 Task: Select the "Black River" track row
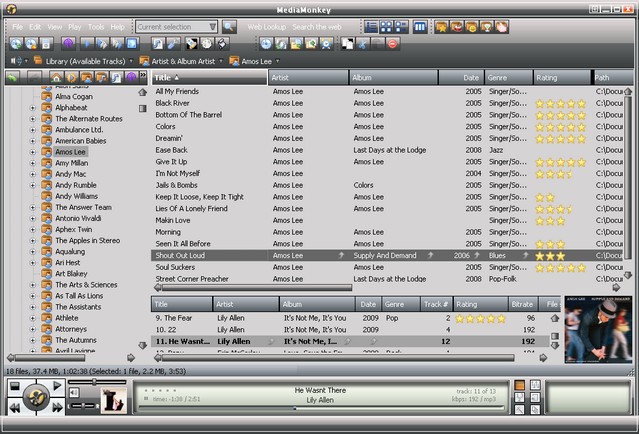[x=387, y=103]
